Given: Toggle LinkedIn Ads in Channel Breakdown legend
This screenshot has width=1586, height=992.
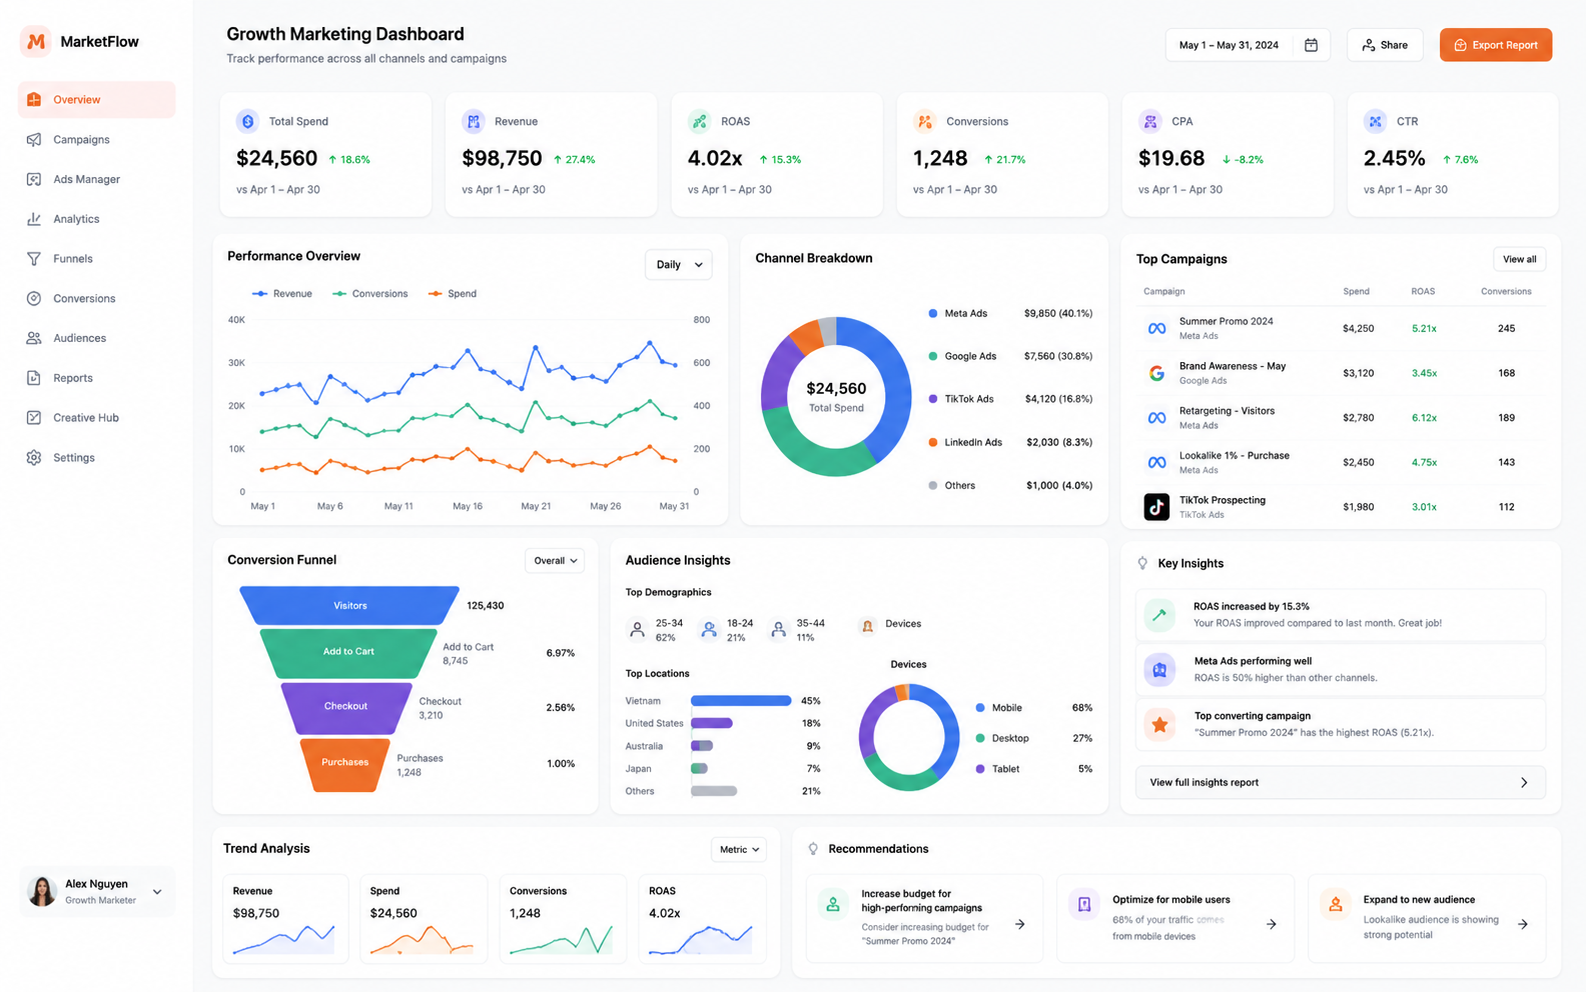Looking at the screenshot, I should [965, 442].
